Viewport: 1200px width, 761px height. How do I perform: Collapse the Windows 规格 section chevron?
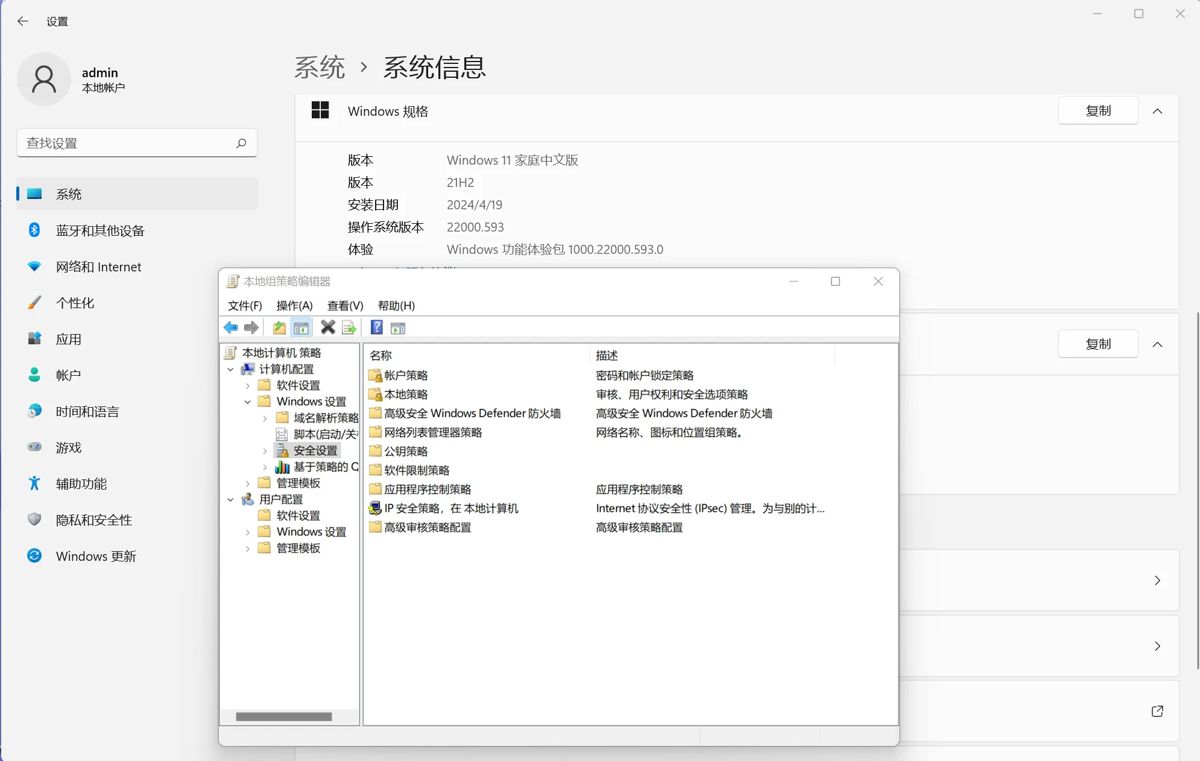pos(1157,111)
